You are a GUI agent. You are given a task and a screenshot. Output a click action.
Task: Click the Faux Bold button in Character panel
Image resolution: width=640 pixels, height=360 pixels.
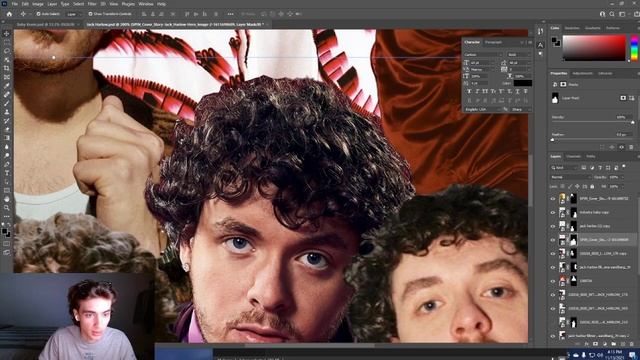click(x=469, y=91)
